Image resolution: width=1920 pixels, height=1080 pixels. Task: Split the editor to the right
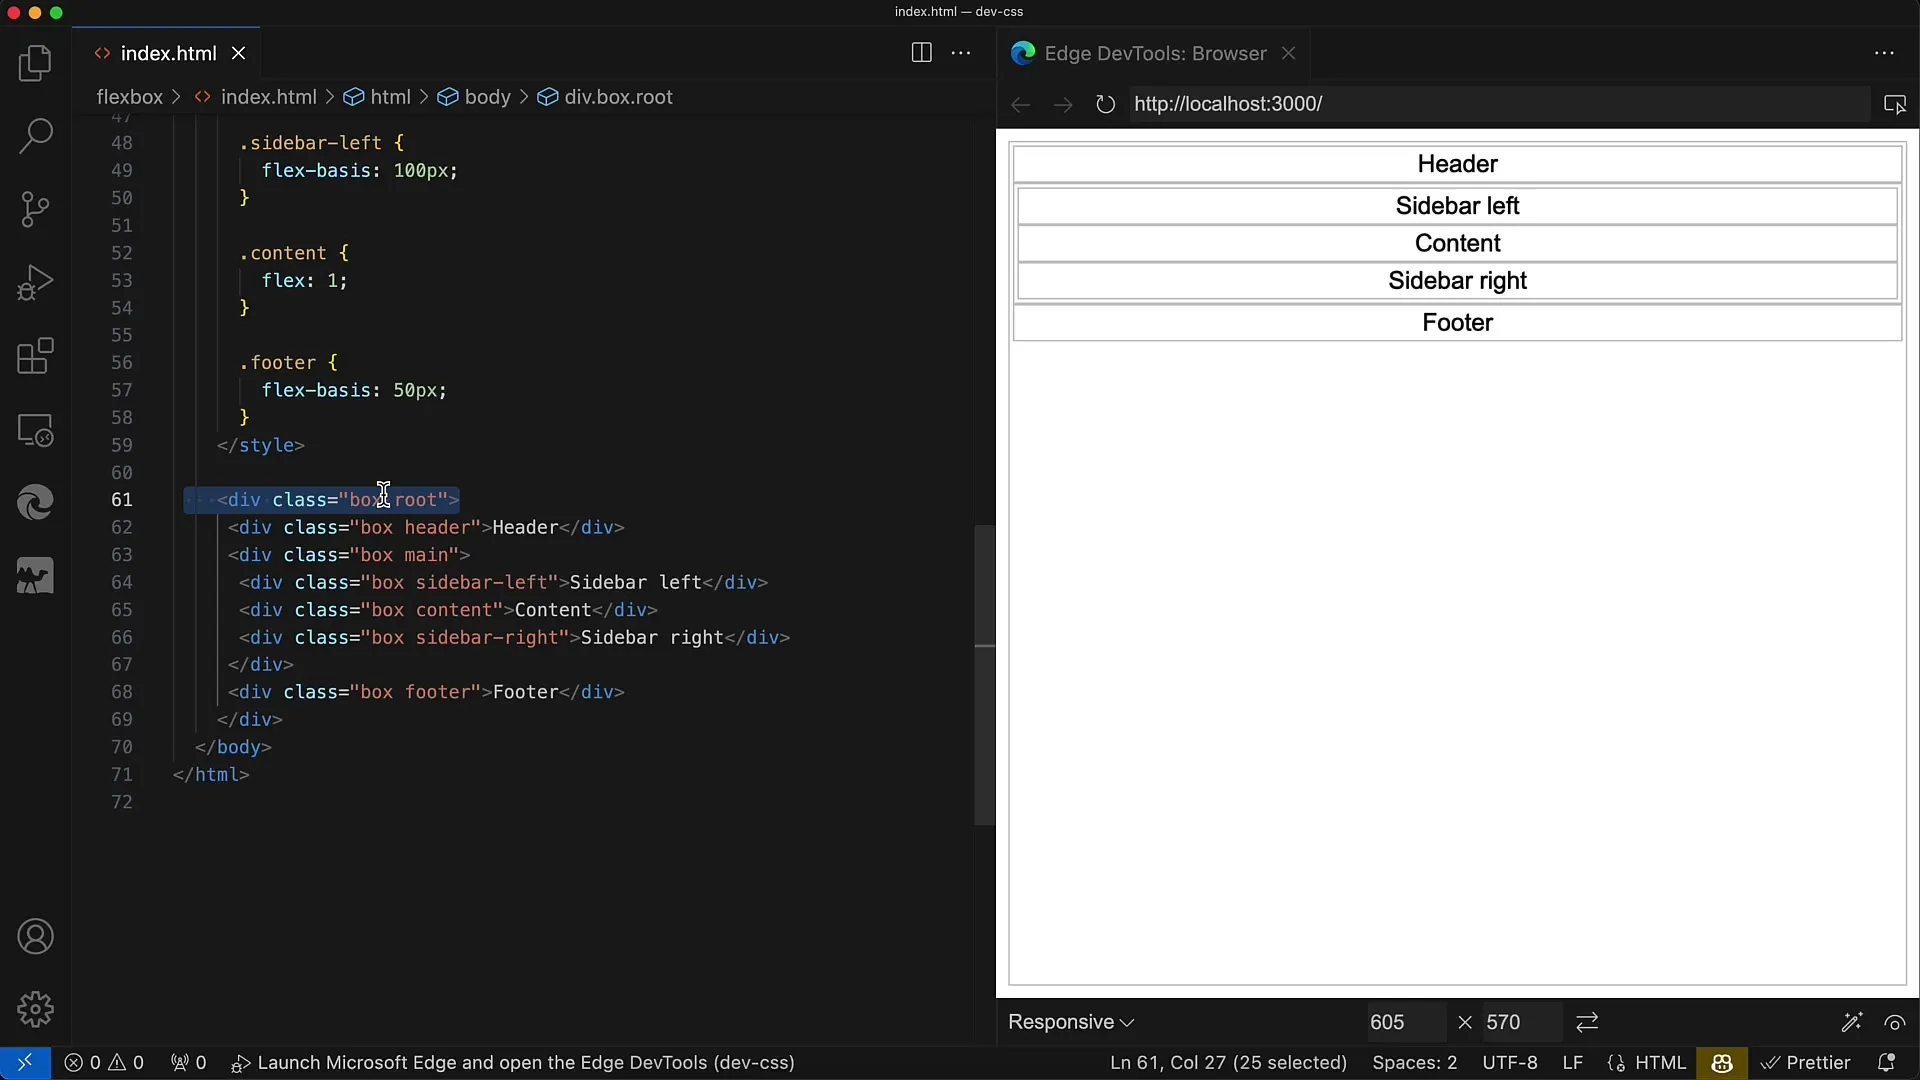[922, 53]
